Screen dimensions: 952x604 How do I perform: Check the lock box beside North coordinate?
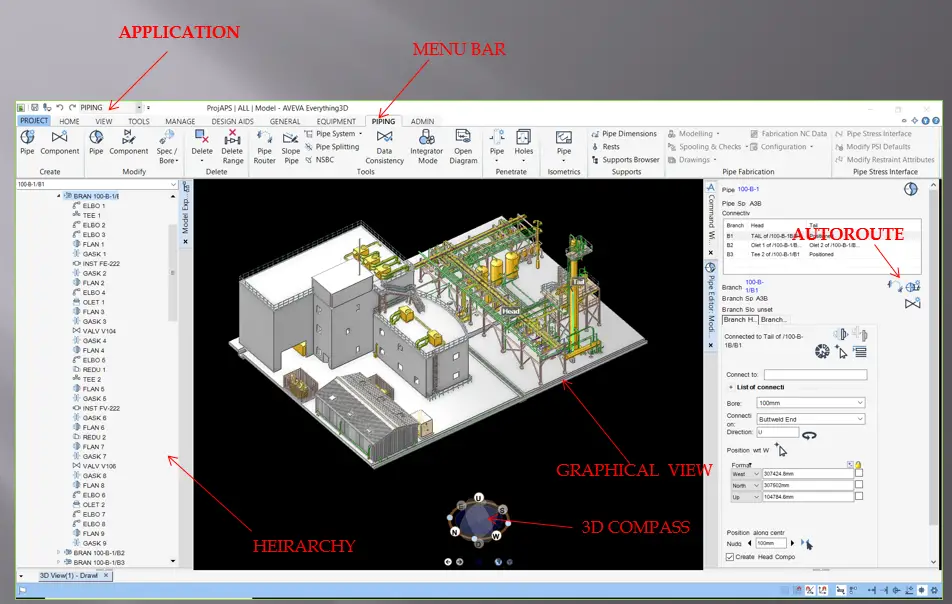click(x=859, y=485)
